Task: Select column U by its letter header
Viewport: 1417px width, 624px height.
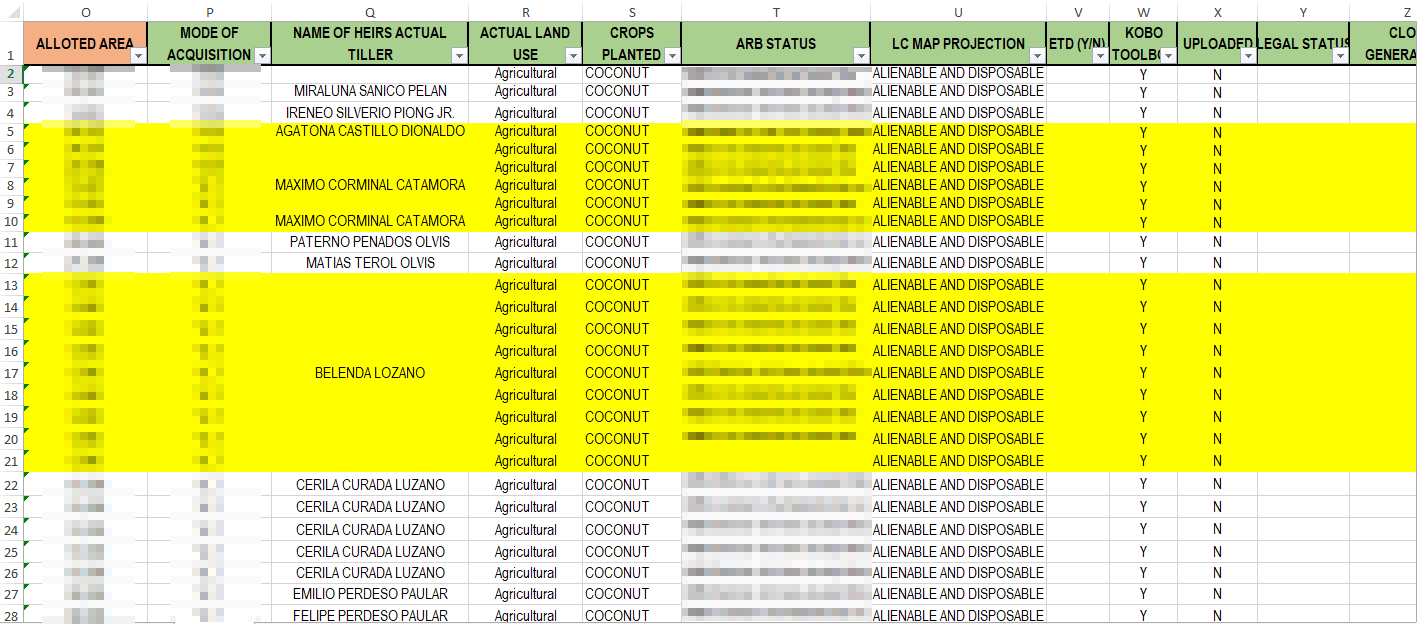Action: [958, 11]
